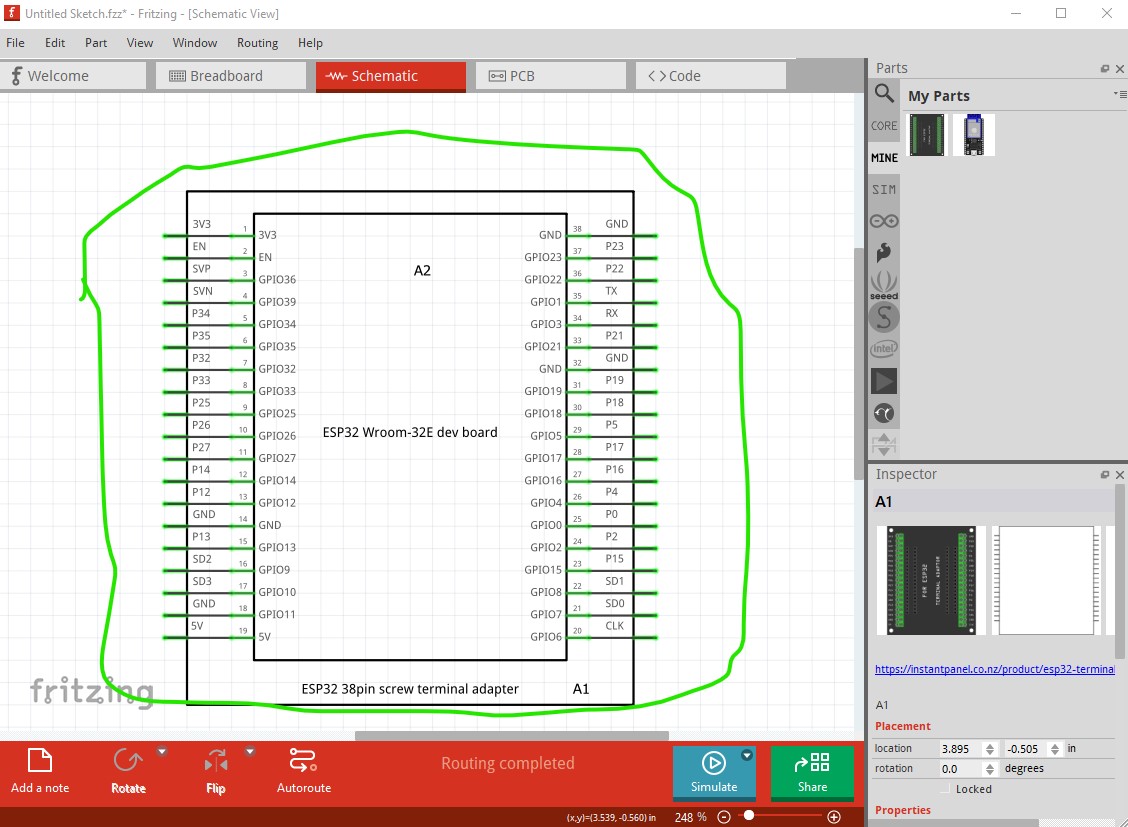The height and width of the screenshot is (827, 1128).
Task: Select the ESP32 38pin screw terminal adapter label
Action: pos(410,689)
